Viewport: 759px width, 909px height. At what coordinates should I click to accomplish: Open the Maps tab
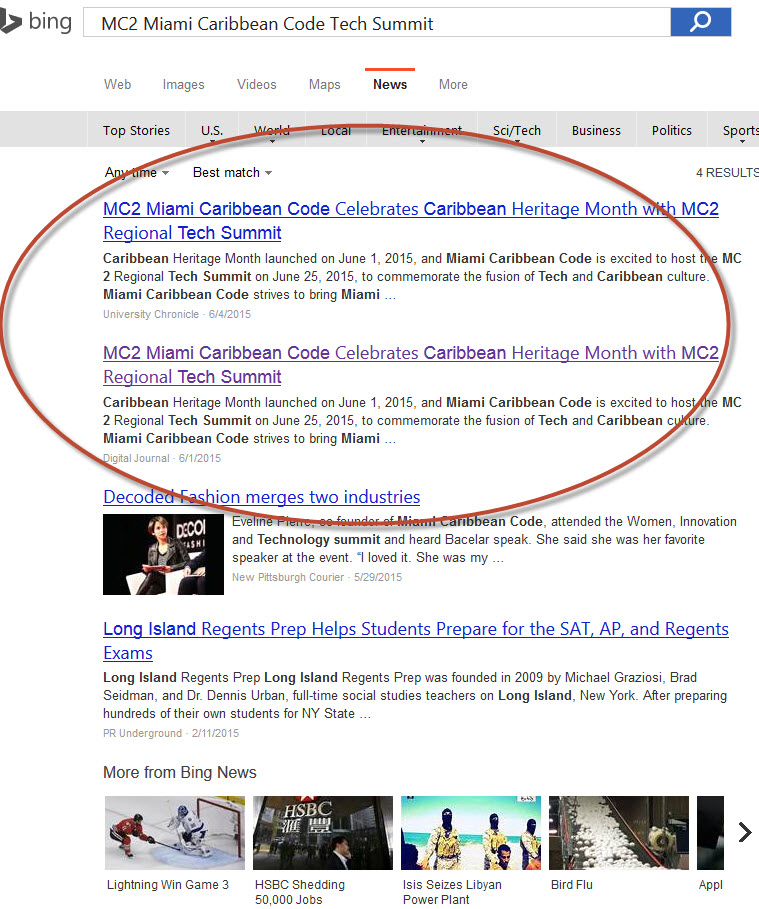pos(325,84)
